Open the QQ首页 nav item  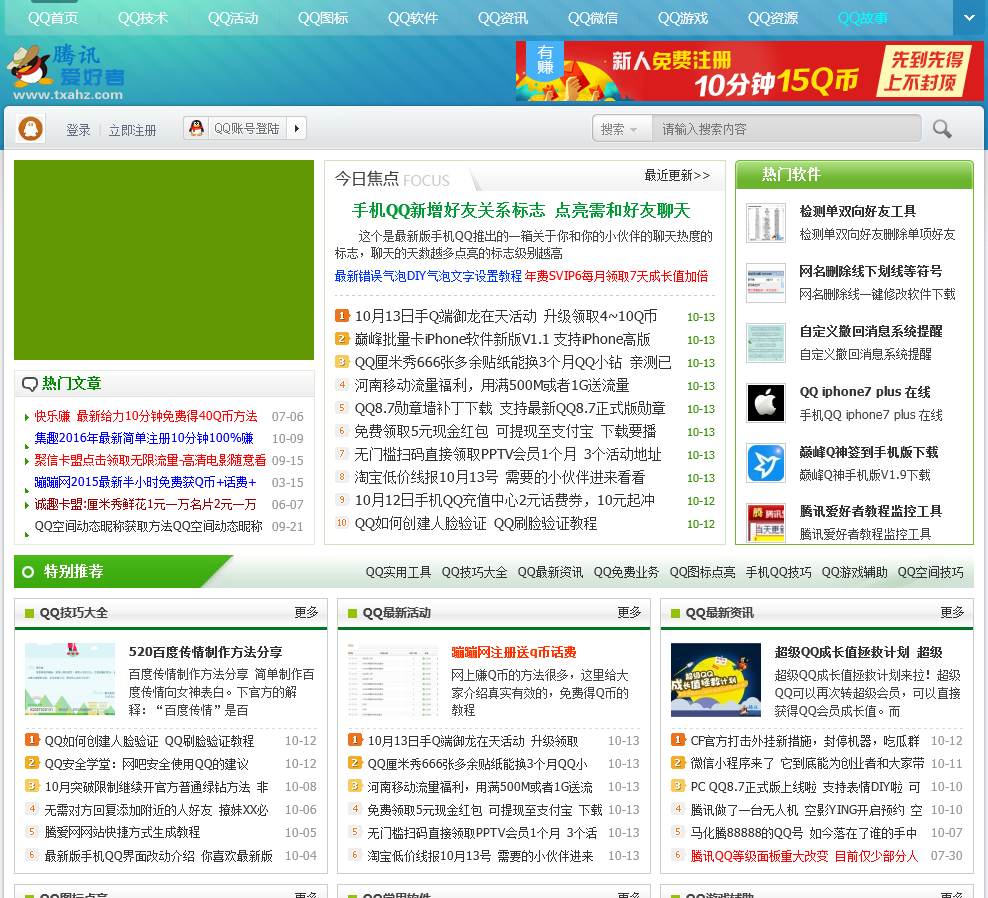[x=53, y=18]
